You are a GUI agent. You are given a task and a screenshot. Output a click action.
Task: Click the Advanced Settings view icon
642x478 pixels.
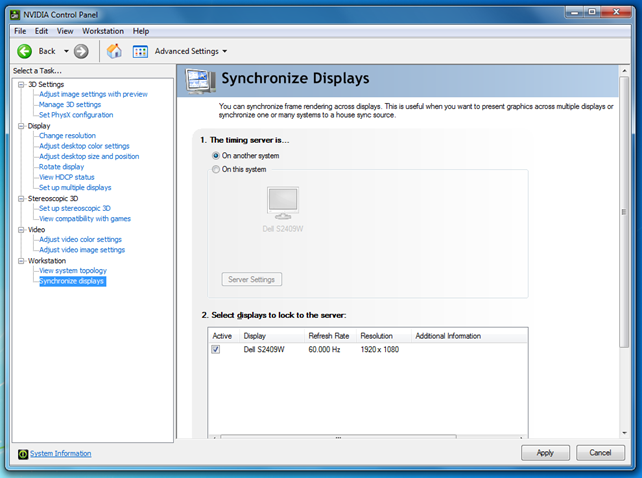point(141,51)
